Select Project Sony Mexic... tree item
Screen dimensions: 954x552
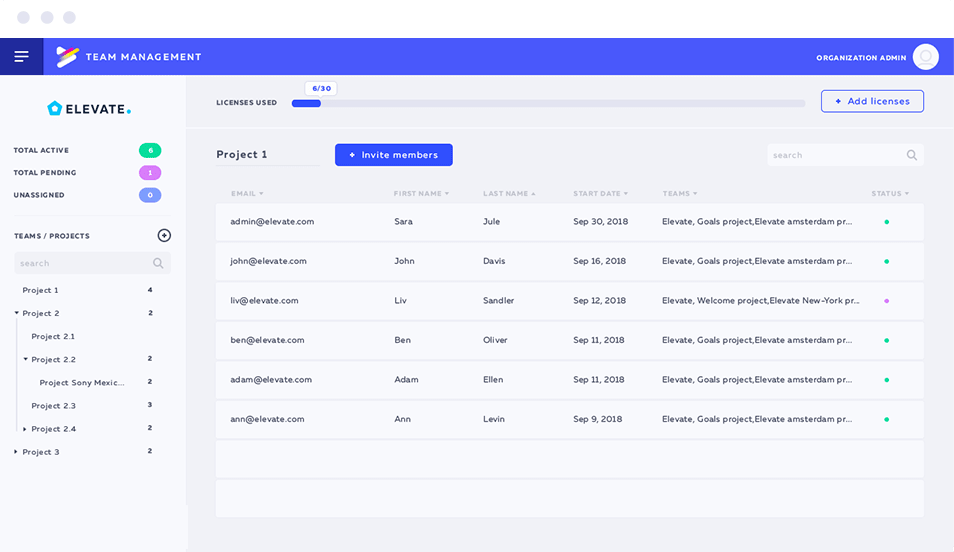(82, 383)
